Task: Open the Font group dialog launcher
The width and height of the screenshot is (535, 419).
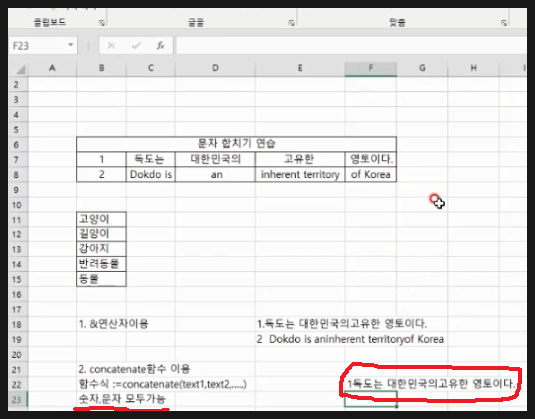Action: (x=291, y=23)
